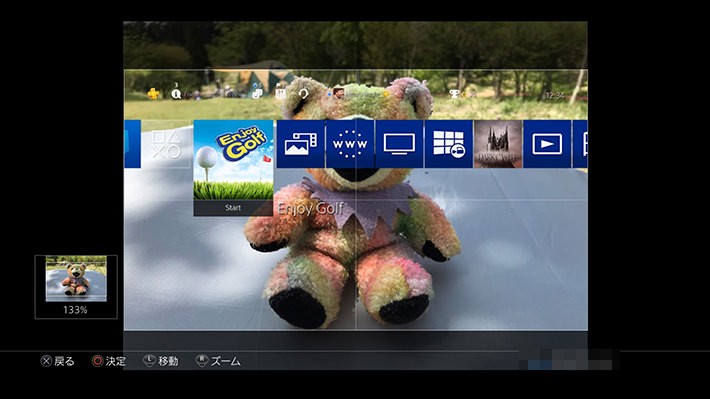Open the www Internet Browser tile
Screen dimensions: 710x399
(350, 144)
